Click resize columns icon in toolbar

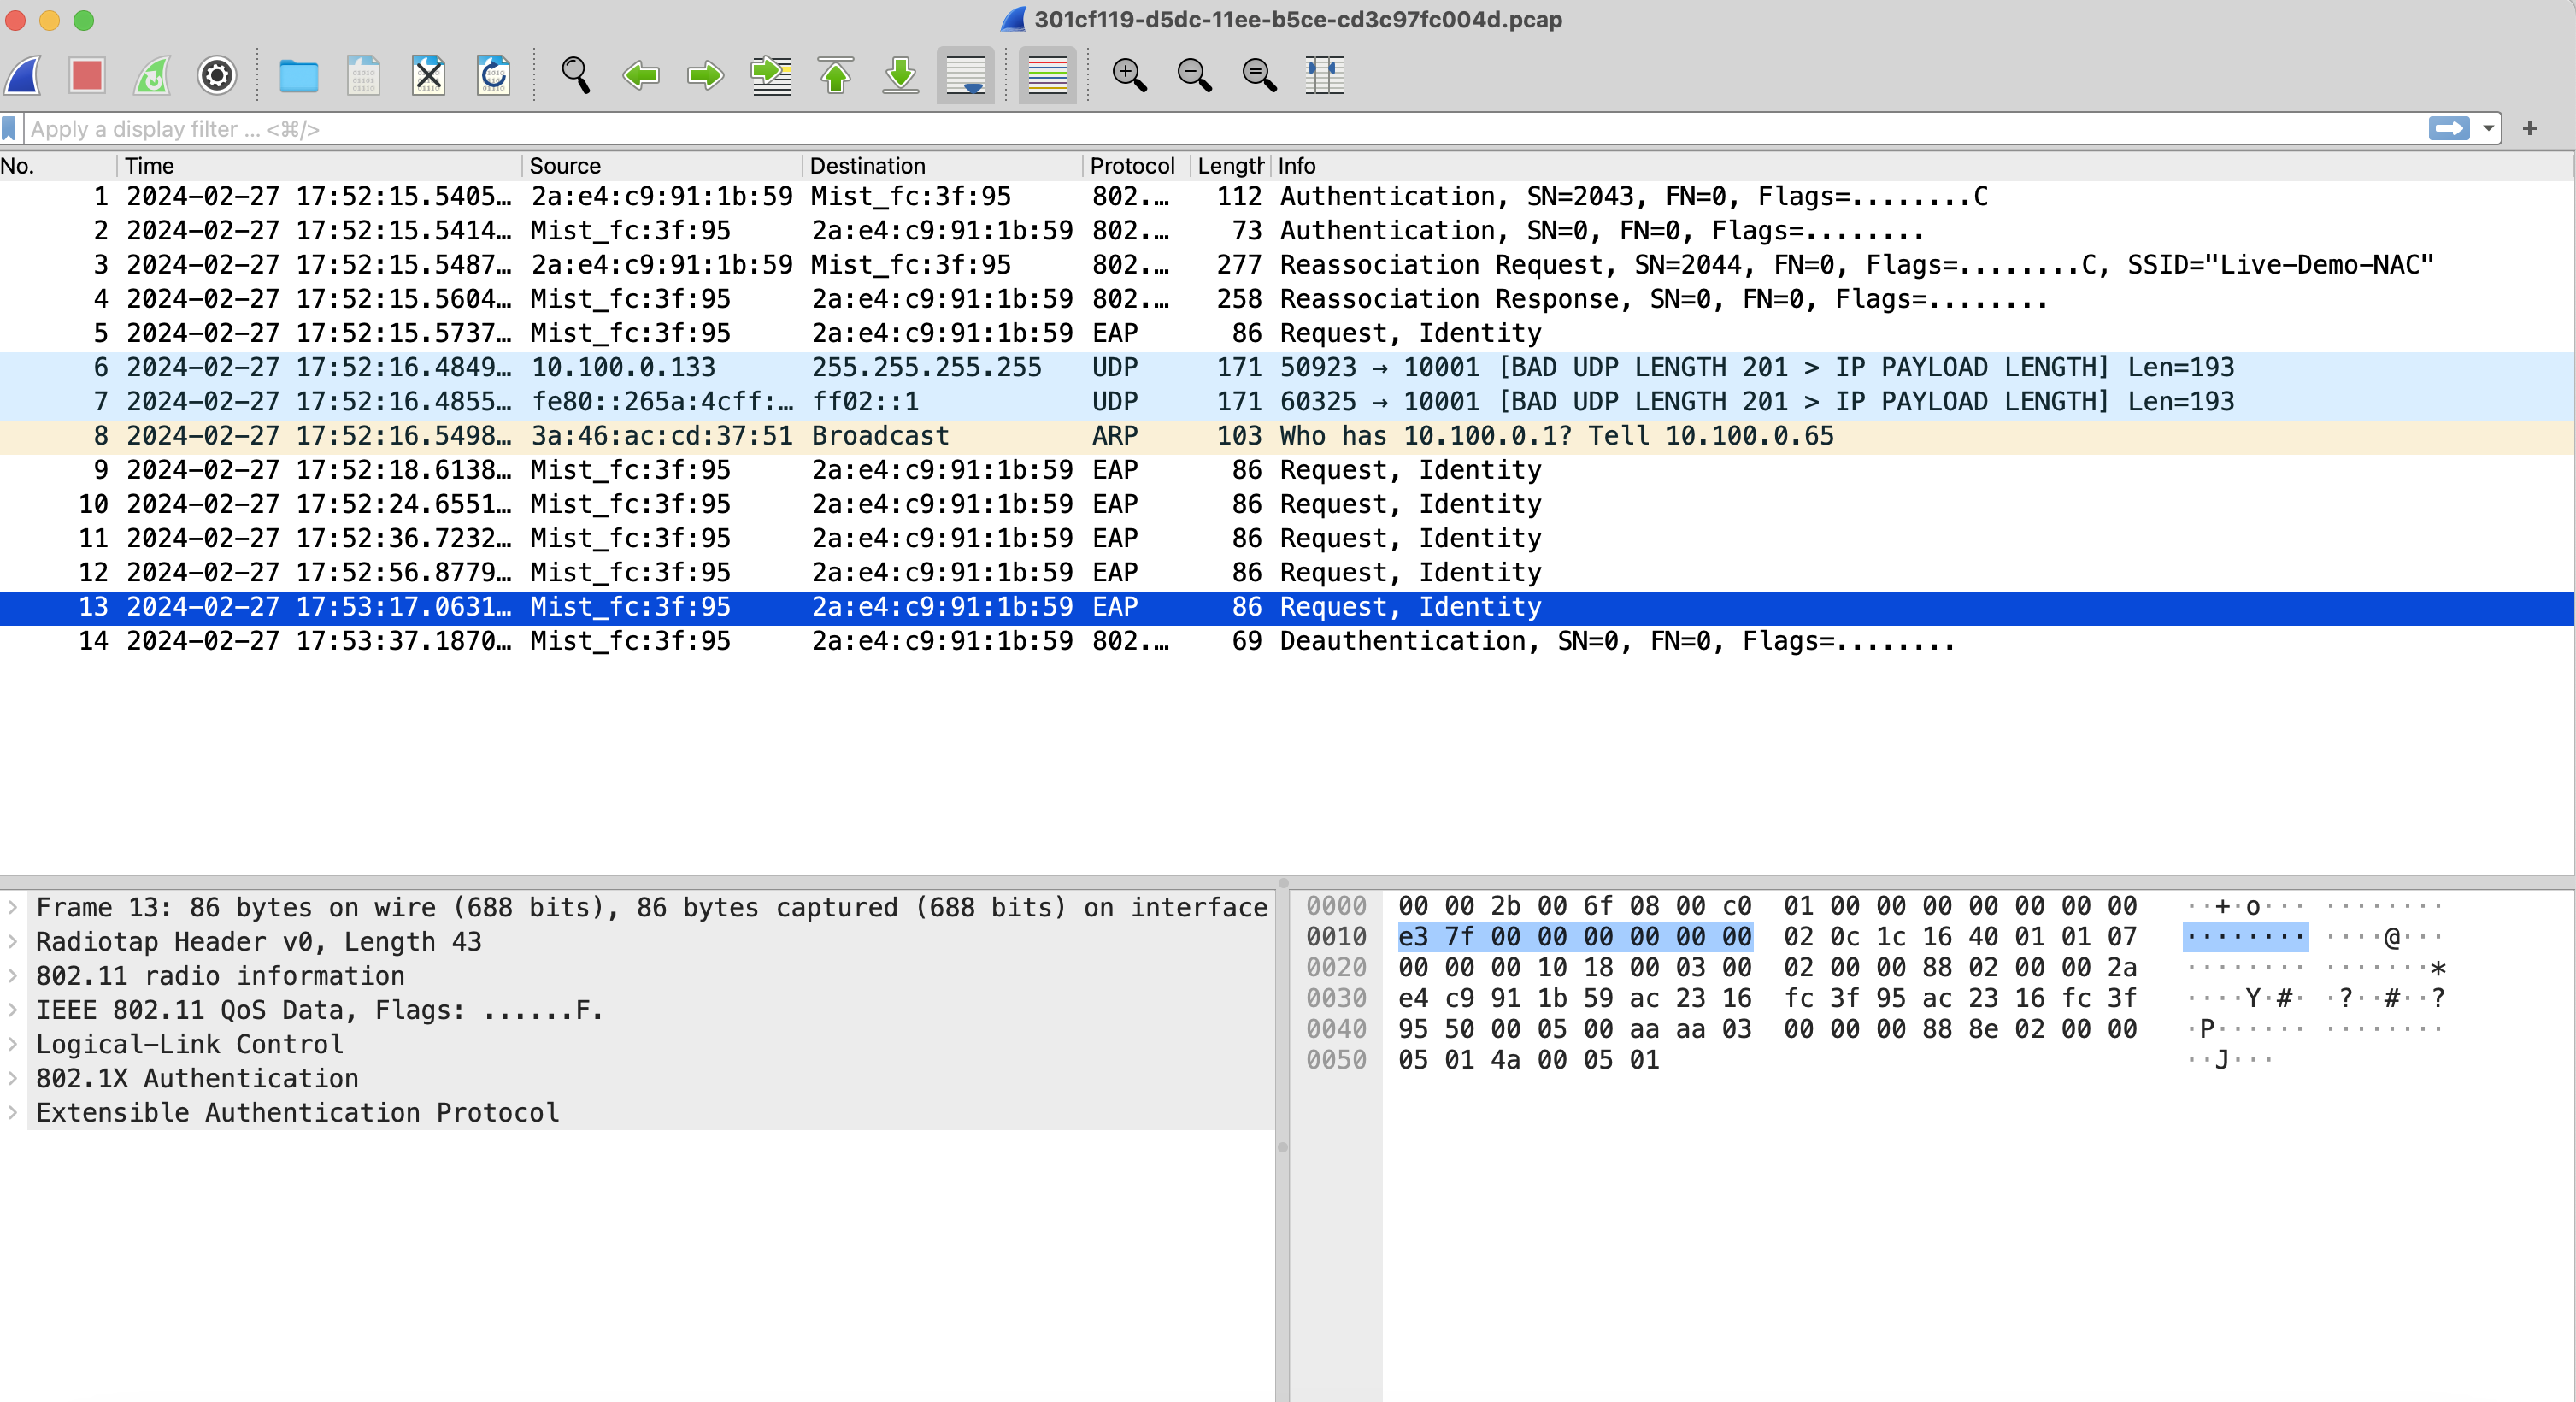coord(1324,75)
